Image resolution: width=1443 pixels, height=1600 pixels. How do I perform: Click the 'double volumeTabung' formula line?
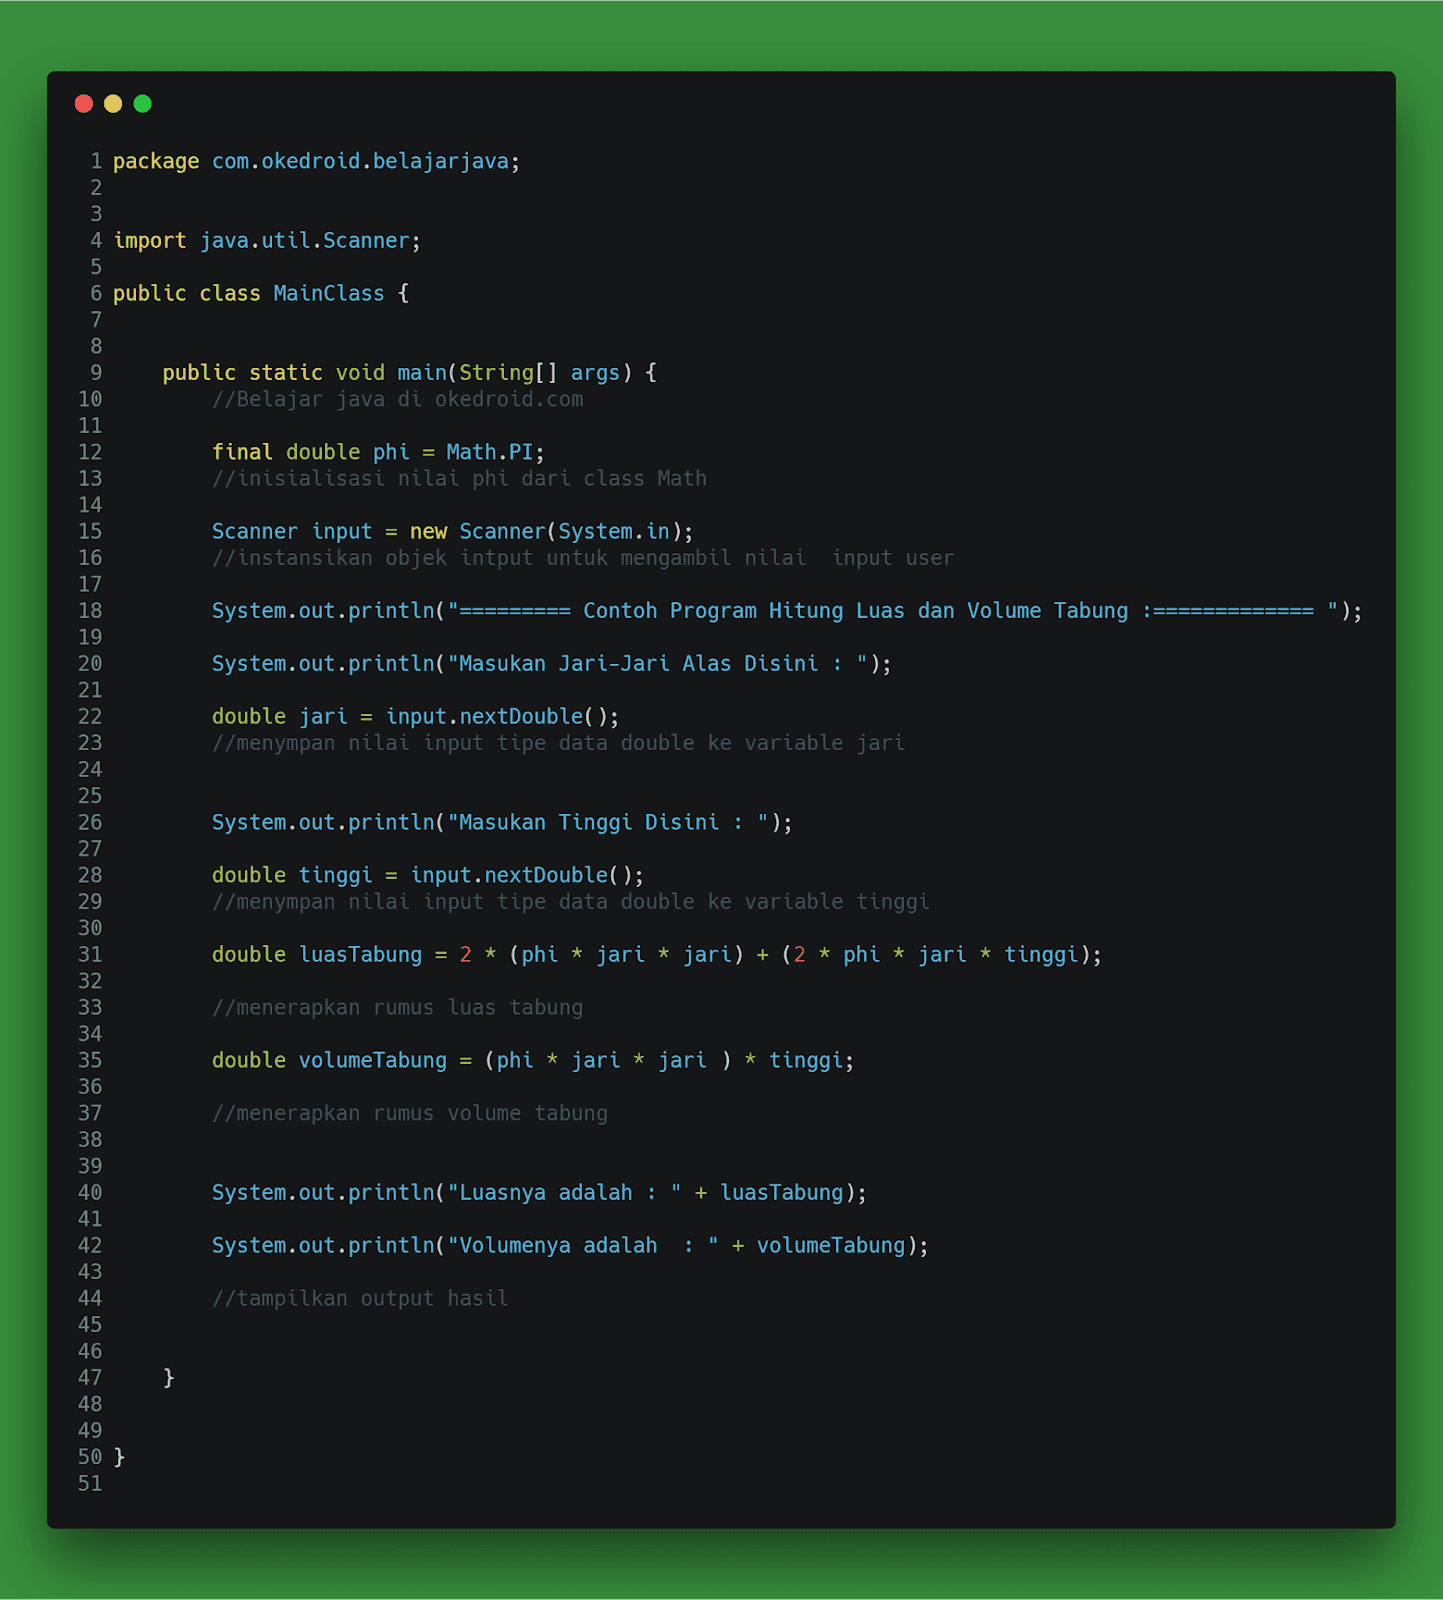click(533, 1061)
